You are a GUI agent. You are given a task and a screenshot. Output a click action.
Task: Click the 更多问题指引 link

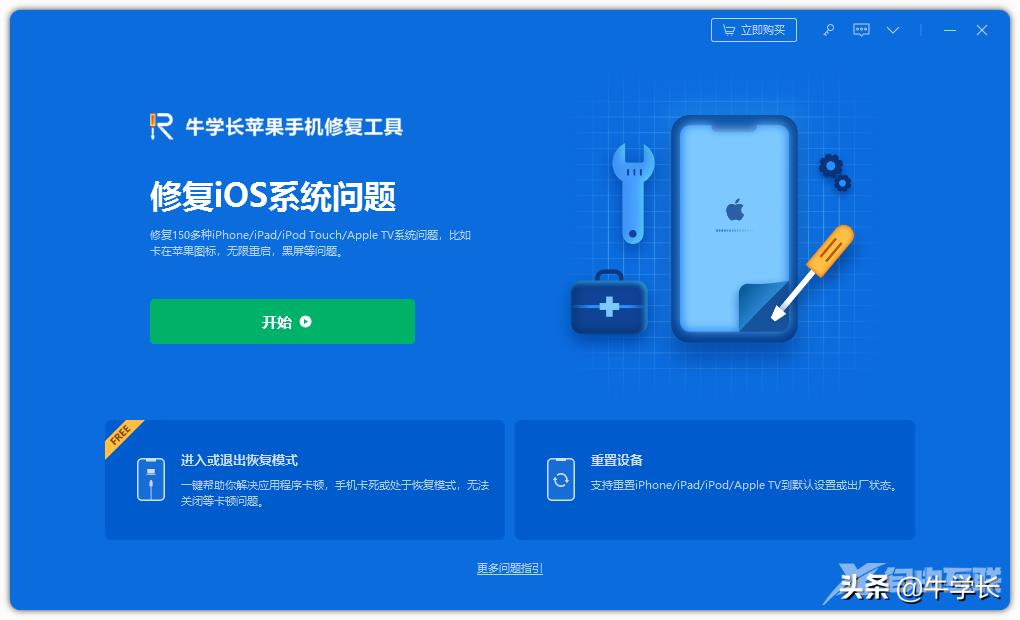509,568
